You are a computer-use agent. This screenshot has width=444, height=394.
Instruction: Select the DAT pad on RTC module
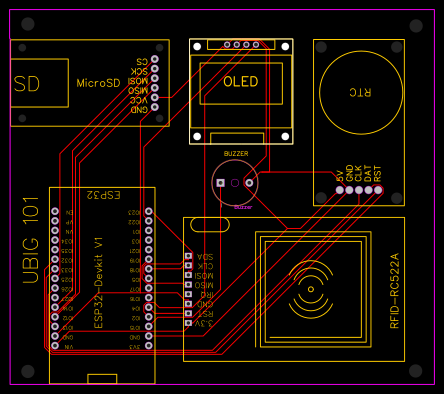tap(368, 190)
